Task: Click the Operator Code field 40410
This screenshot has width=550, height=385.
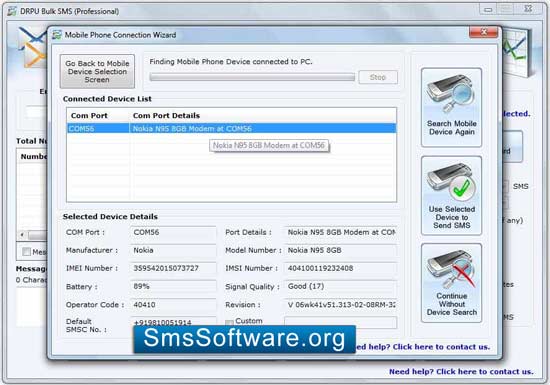Action: [x=173, y=305]
